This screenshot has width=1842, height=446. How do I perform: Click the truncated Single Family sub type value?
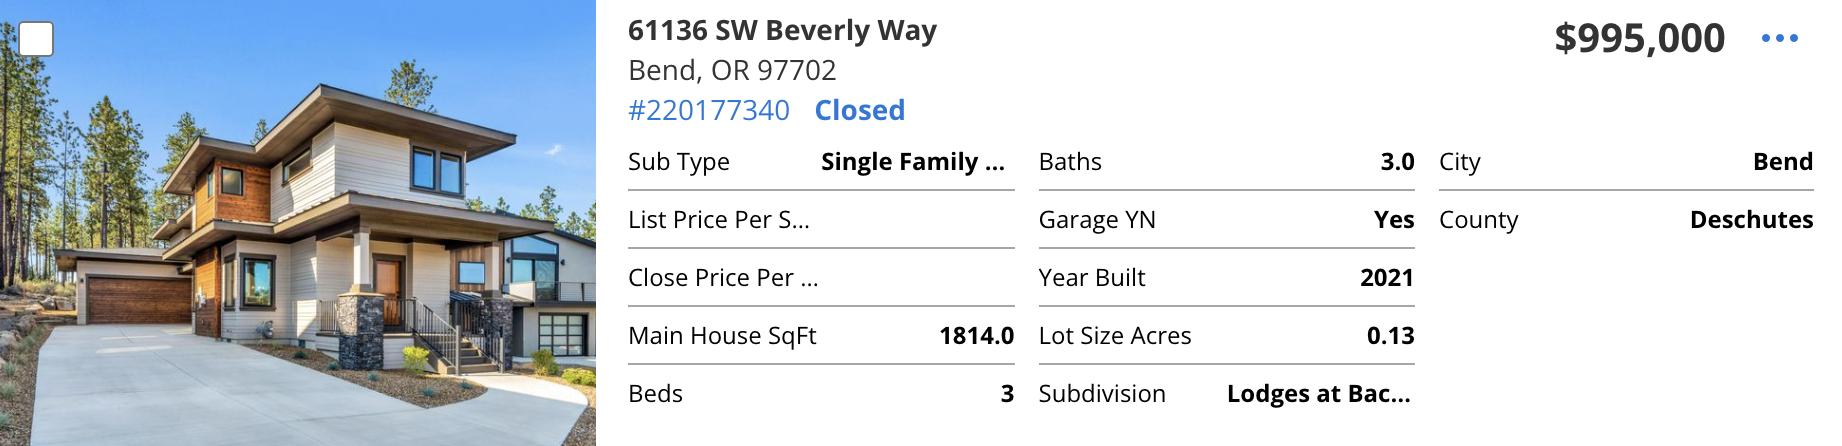(912, 162)
